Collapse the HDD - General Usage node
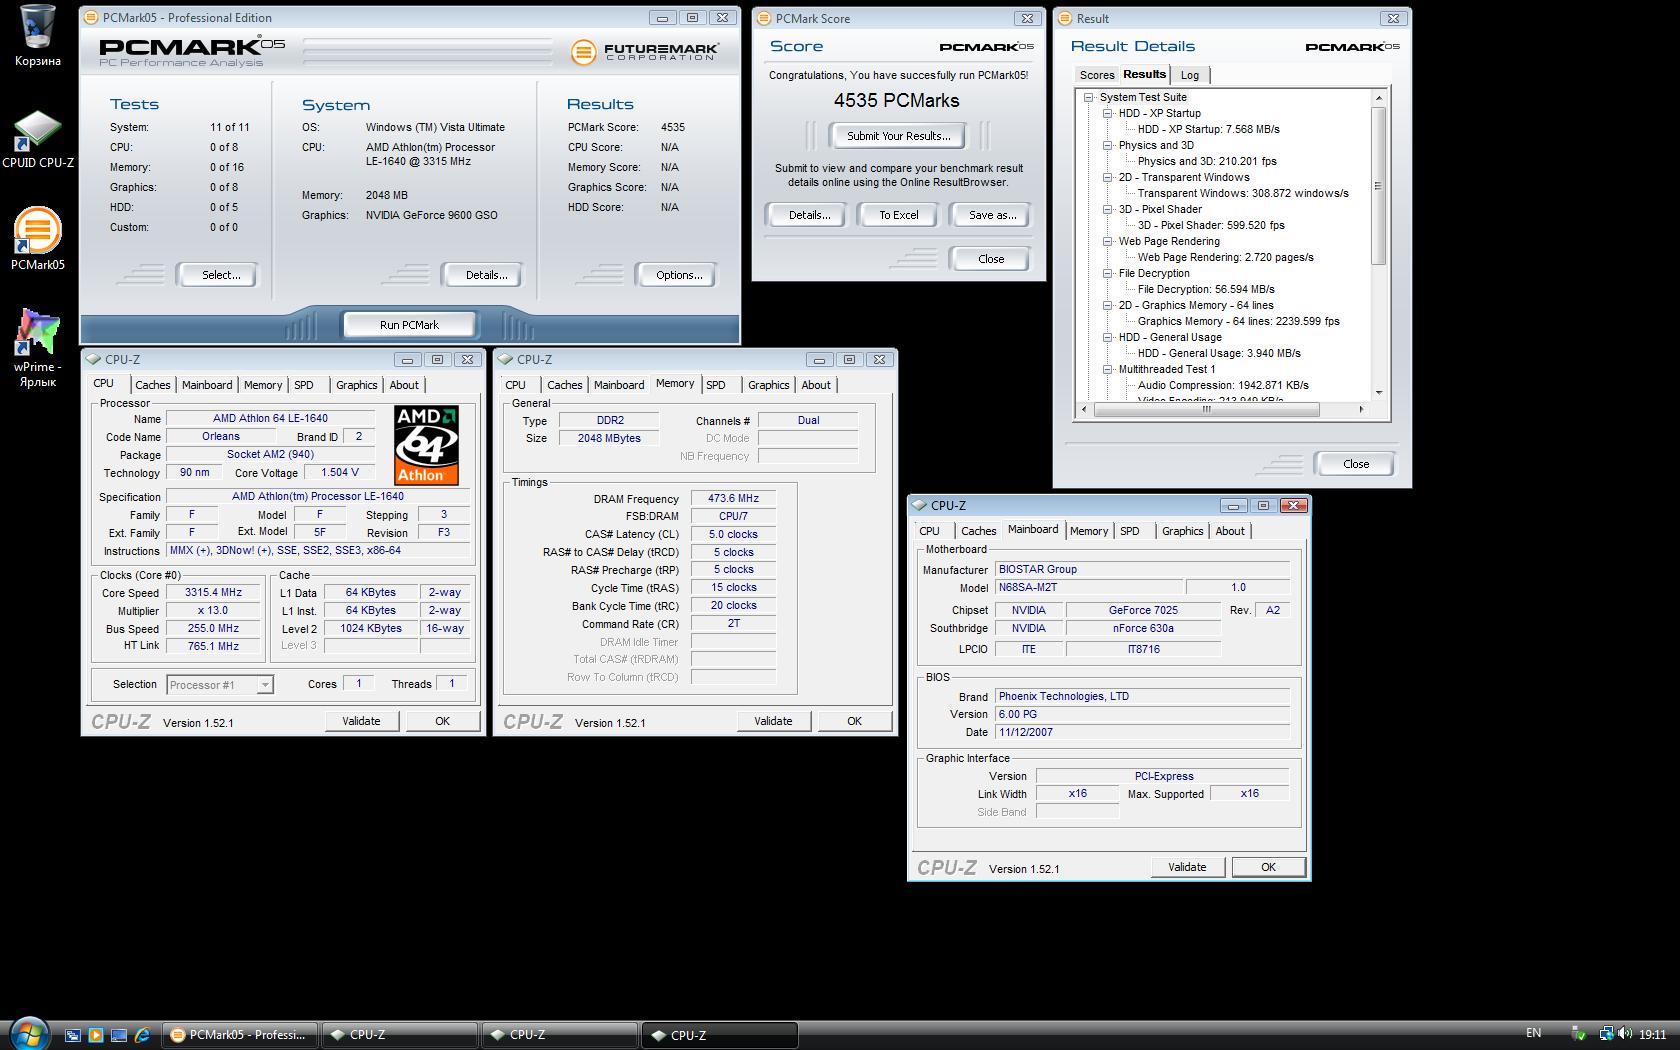This screenshot has width=1680, height=1050. [1107, 337]
